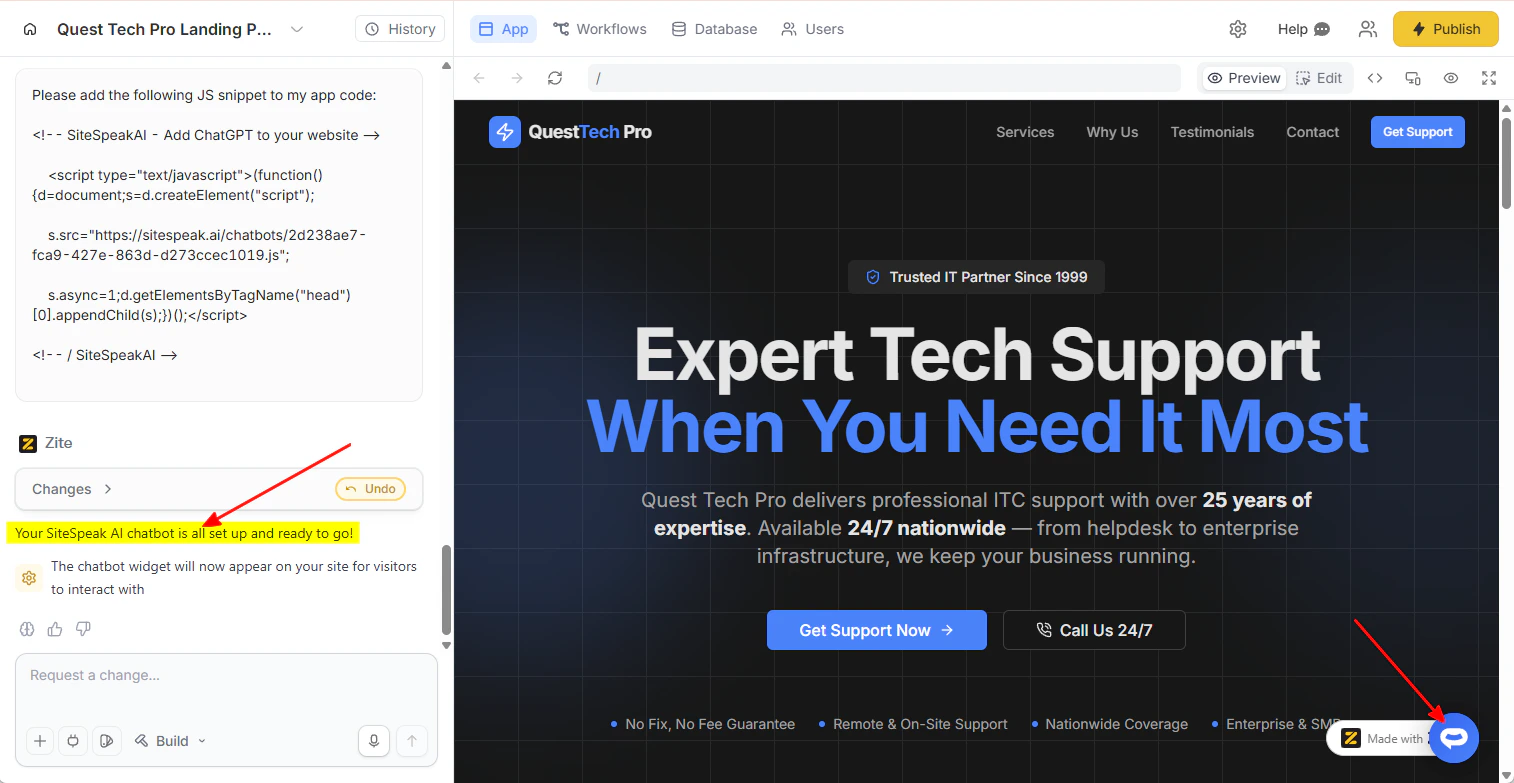Open settings with the gear icon
Viewport: 1514px width, 783px height.
point(1238,29)
